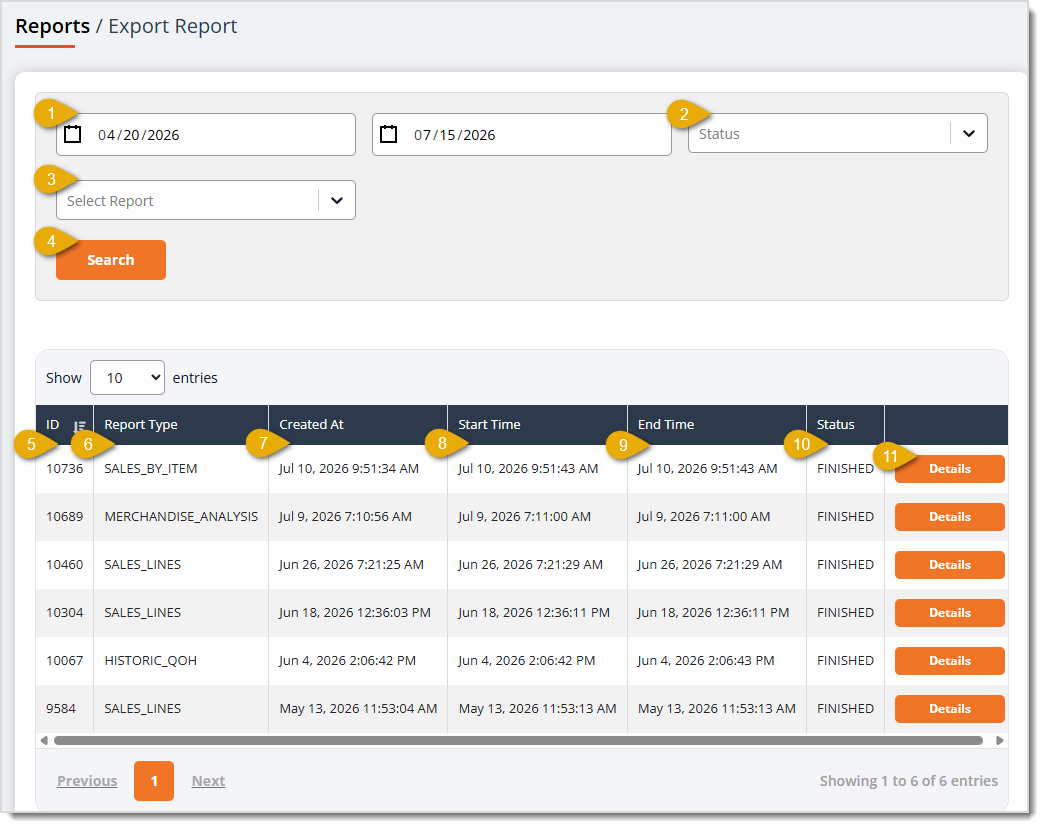Select the MERCHANDISE_ANALYSIS report type cell
The height and width of the screenshot is (828, 1044).
click(181, 517)
